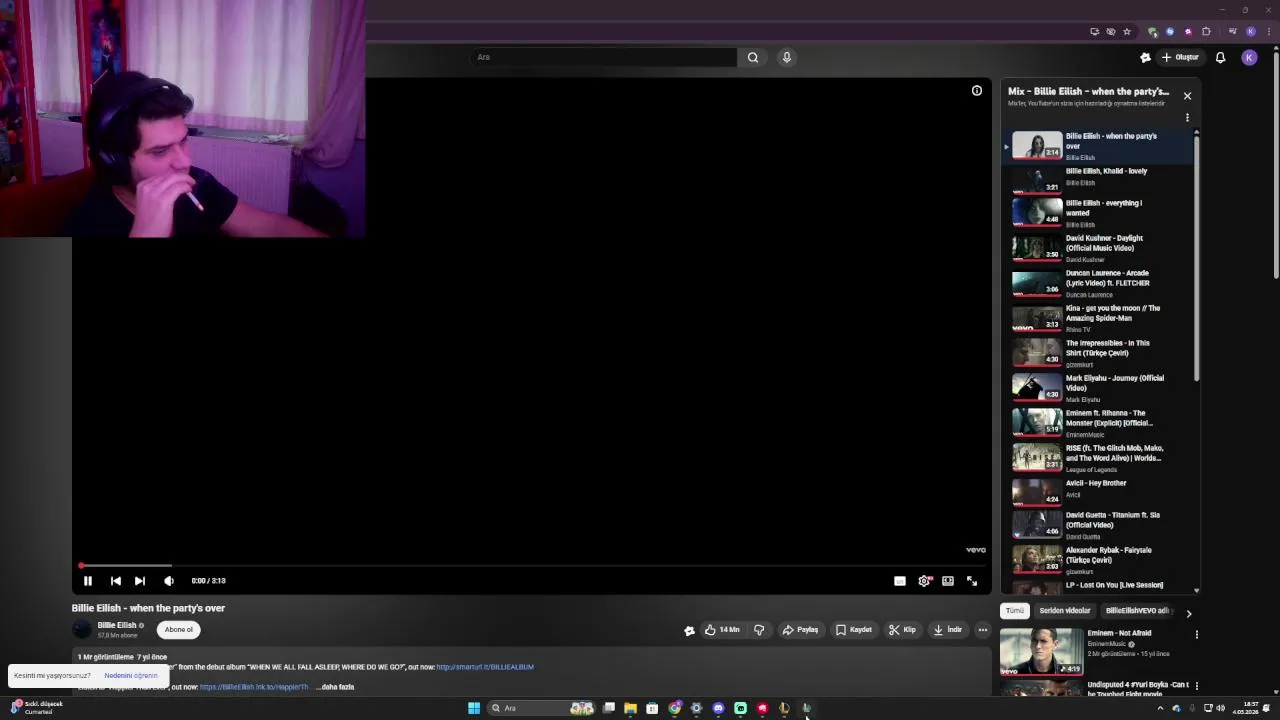Open the Chrome extensions puzzle icon
This screenshot has height=720, width=1280.
[x=1206, y=31]
